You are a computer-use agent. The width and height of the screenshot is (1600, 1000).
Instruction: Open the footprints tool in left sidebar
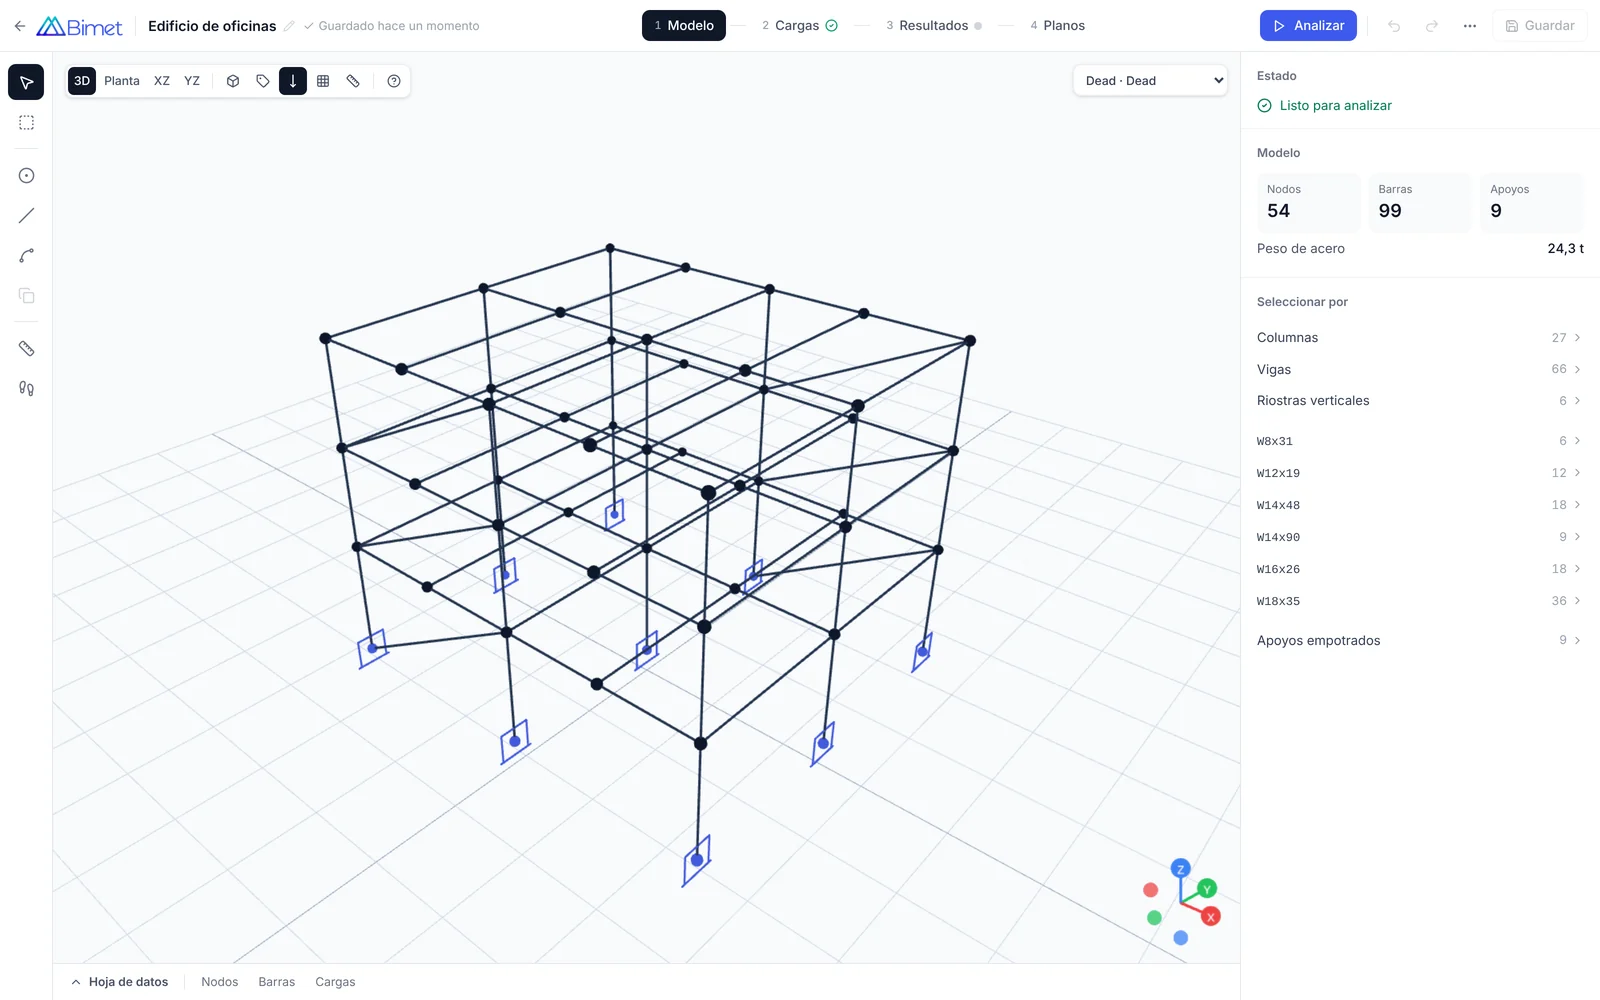point(26,389)
